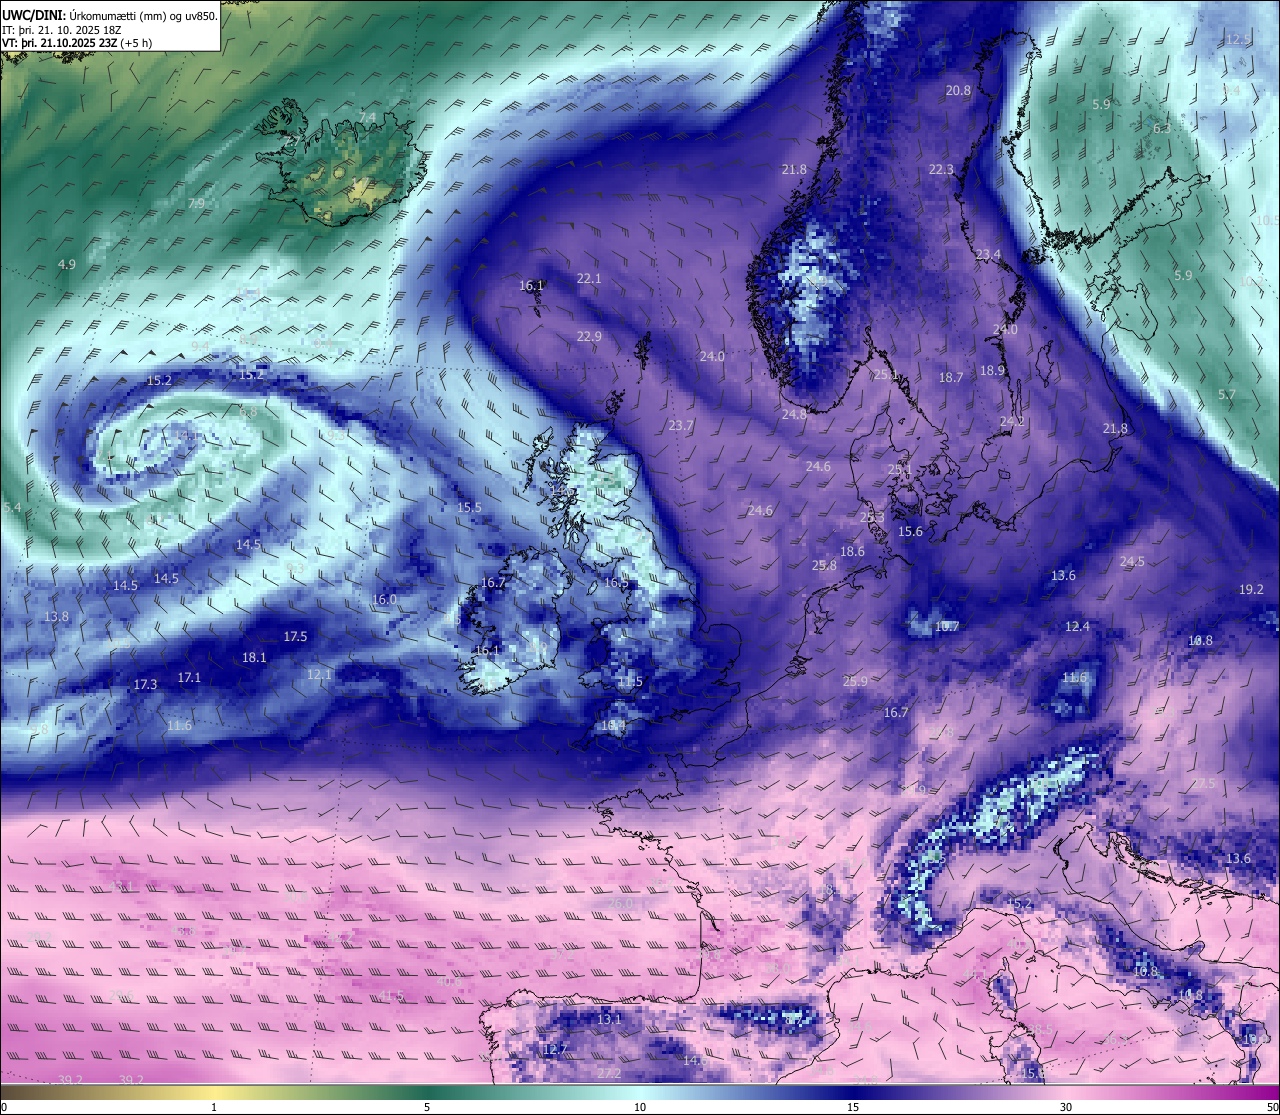This screenshot has width=1280, height=1115.
Task: Click the colour scale tick label 0
Action: pyautogui.click(x=4, y=1107)
